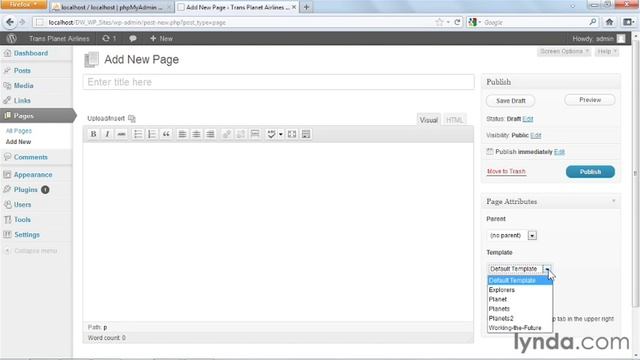Switch to fullscreen editing mode

point(292,134)
